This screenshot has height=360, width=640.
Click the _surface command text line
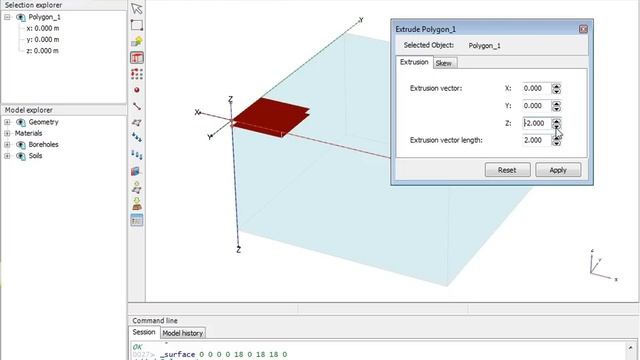pos(224,354)
